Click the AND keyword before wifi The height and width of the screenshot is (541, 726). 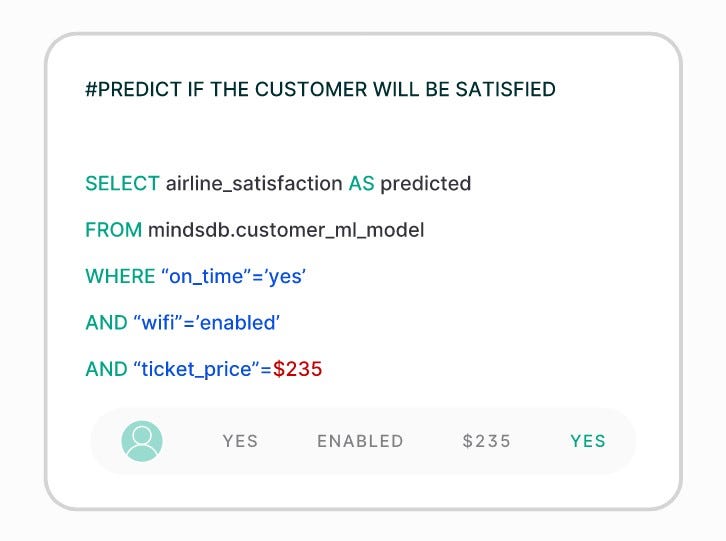point(106,322)
